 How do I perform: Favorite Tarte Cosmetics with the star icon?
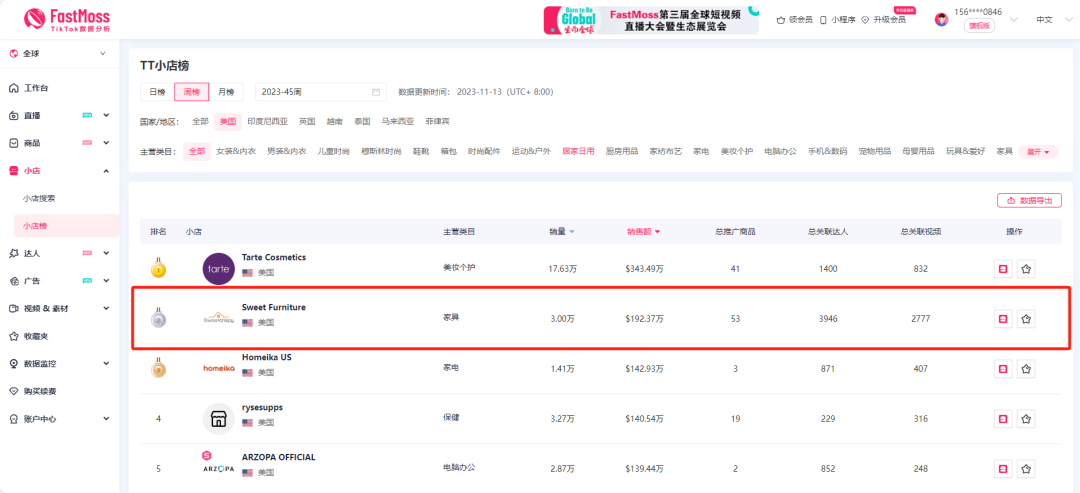[x=1026, y=268]
